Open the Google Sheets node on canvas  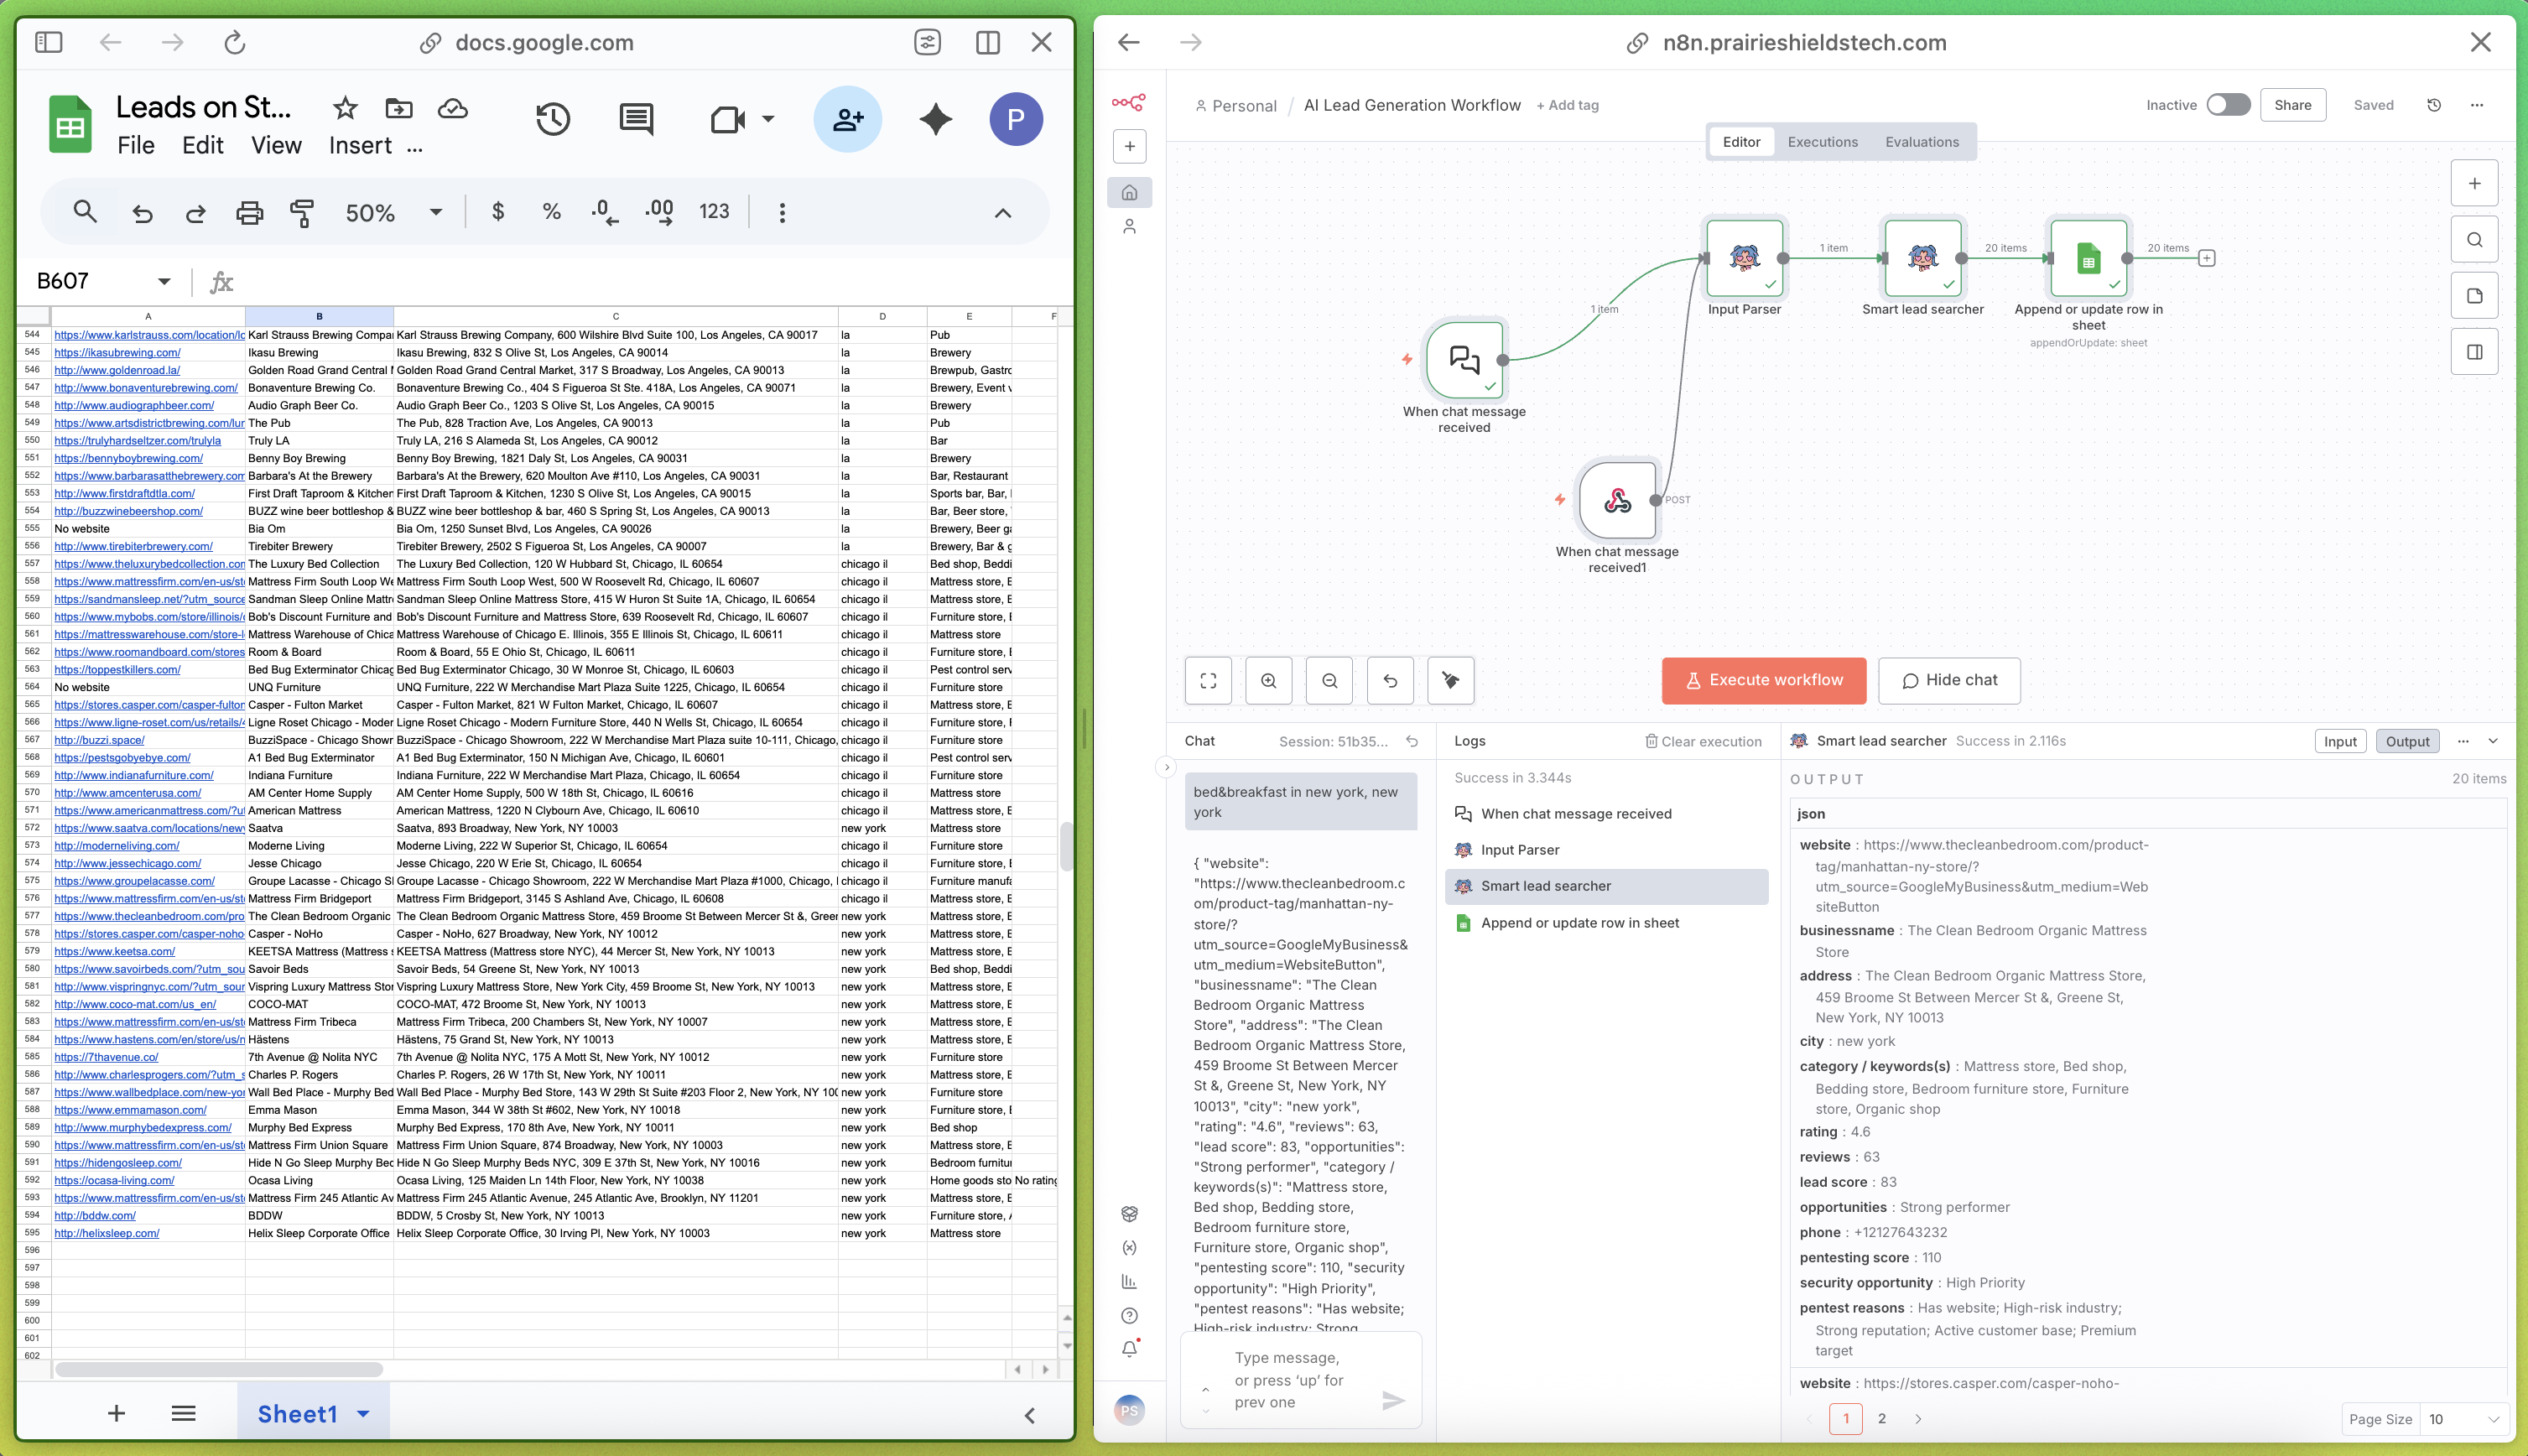(x=2088, y=259)
